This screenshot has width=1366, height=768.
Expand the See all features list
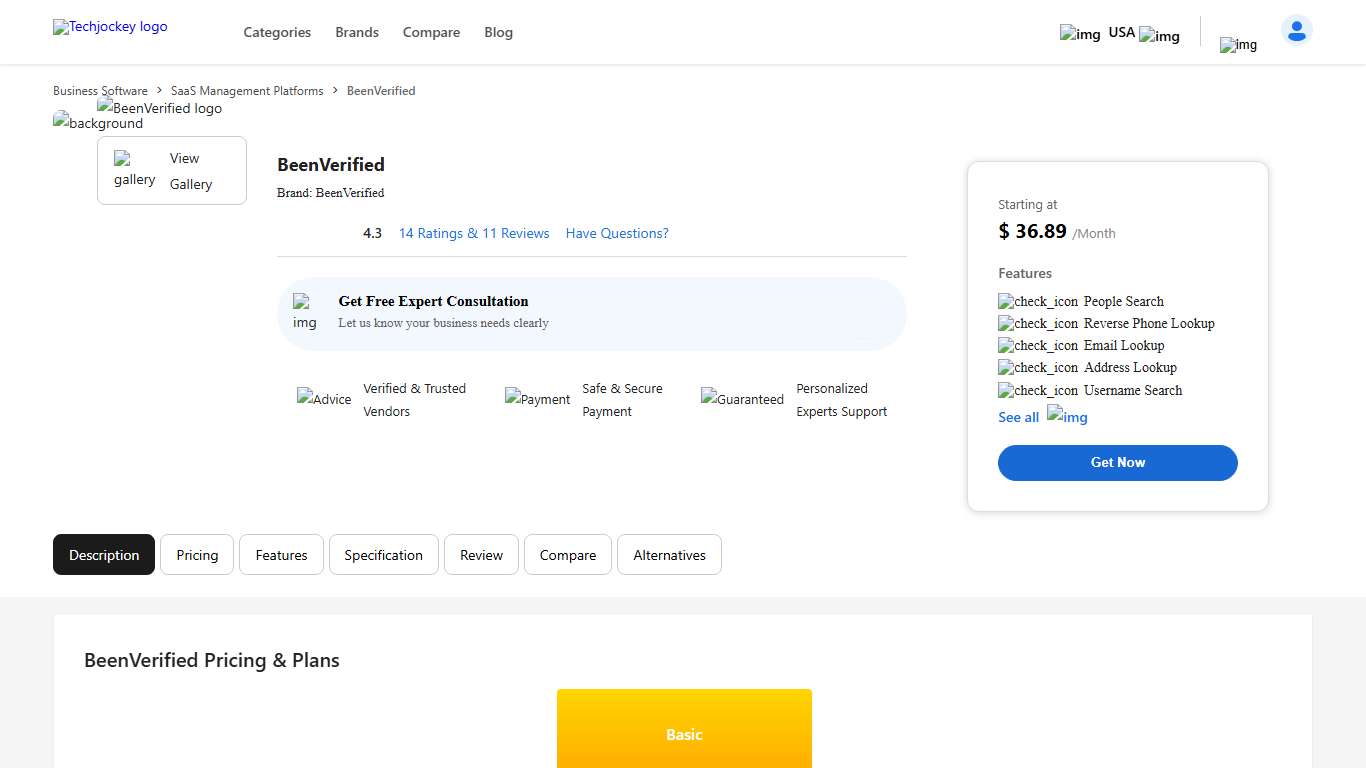click(1018, 417)
